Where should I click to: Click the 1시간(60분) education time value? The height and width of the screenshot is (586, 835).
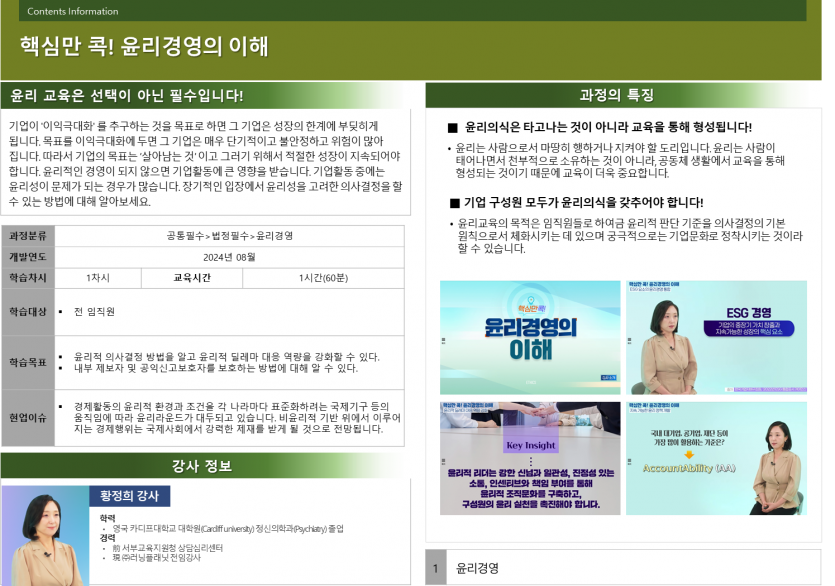(323, 277)
